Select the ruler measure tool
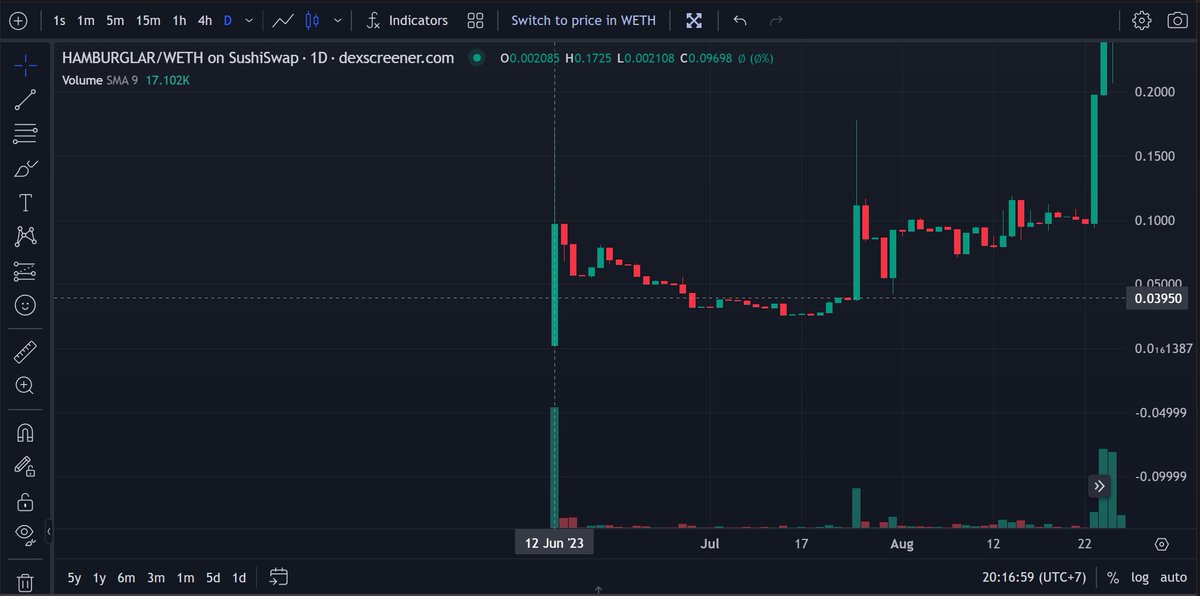Viewport: 1200px width, 596px height. pyautogui.click(x=26, y=351)
